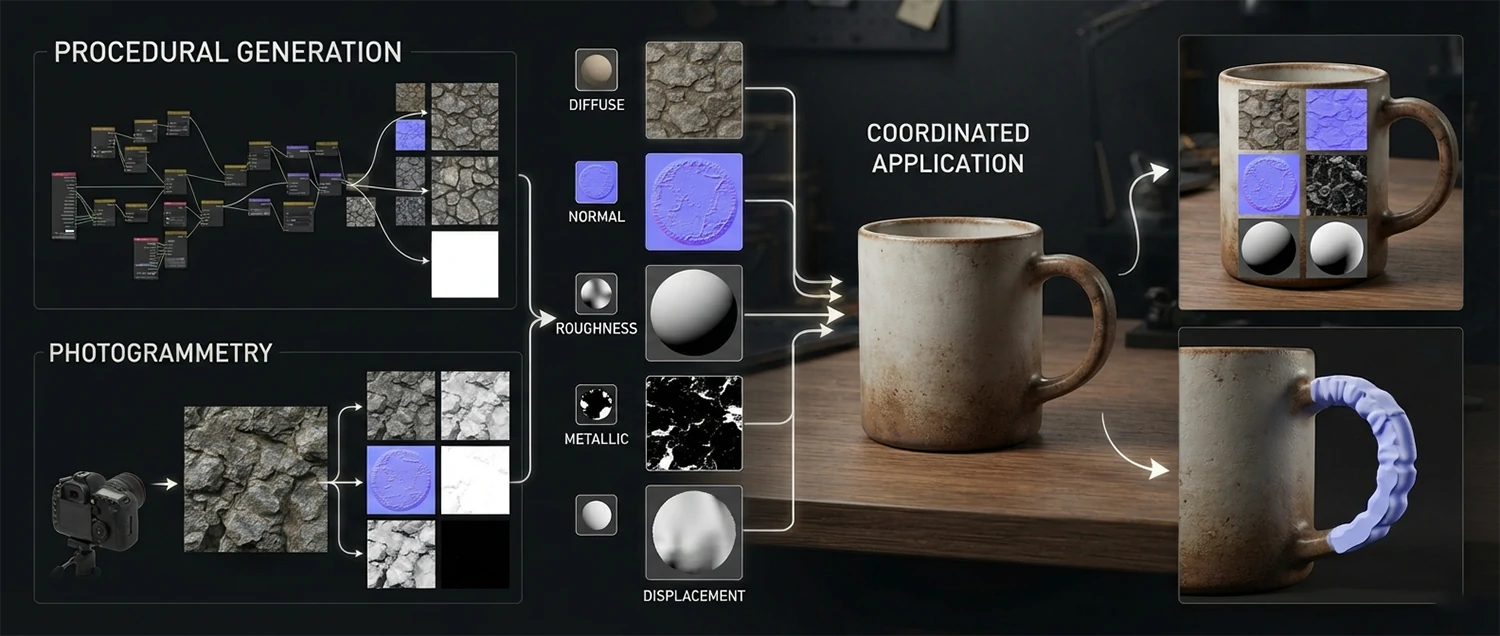
Task: Select the cracked blue normal tile on mug overlay
Action: 1335,118
